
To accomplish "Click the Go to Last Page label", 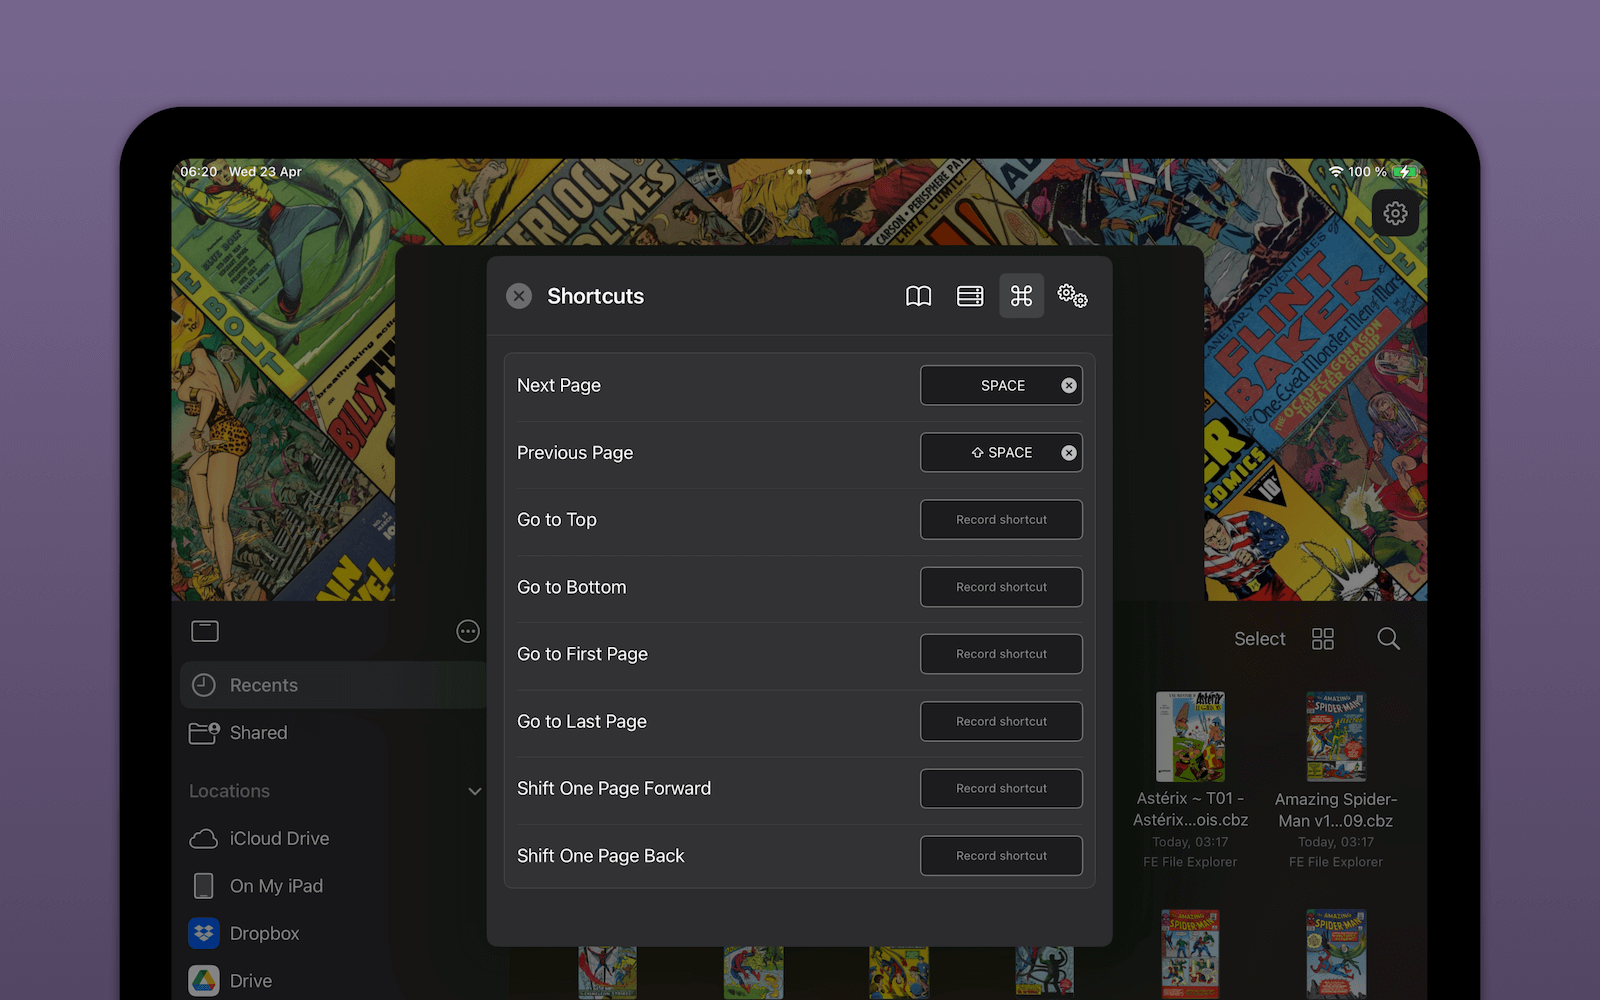I will (582, 721).
